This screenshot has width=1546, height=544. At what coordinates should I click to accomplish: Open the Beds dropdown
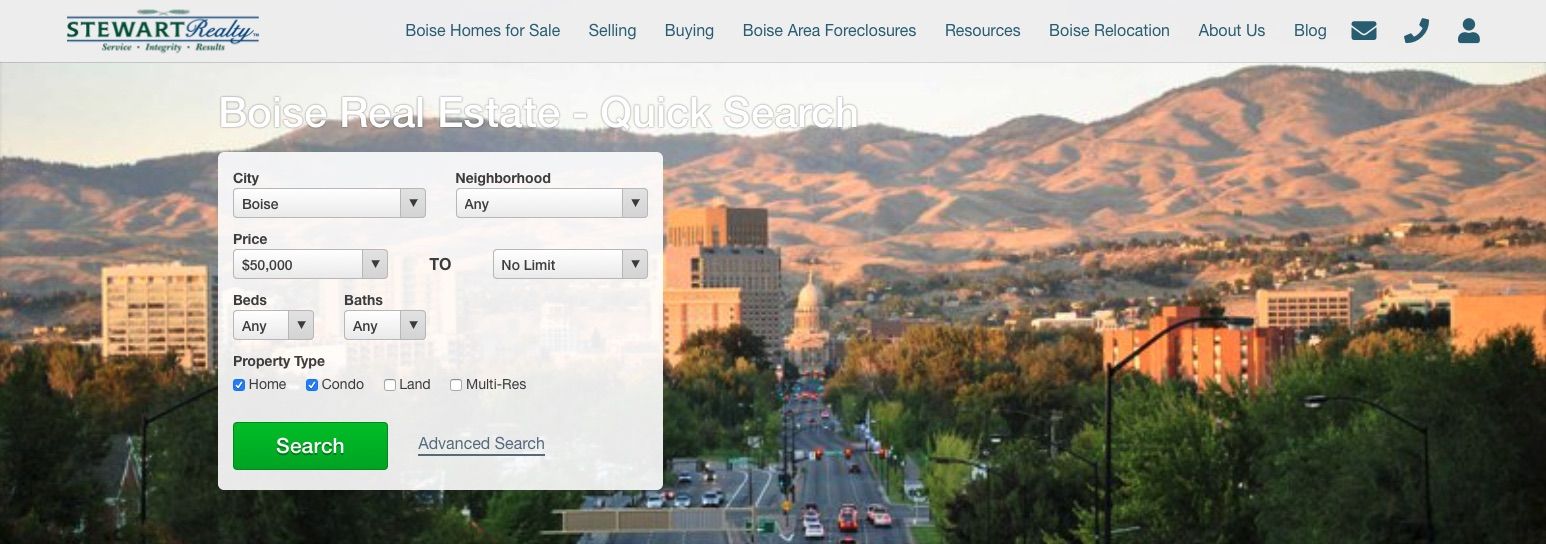[273, 325]
